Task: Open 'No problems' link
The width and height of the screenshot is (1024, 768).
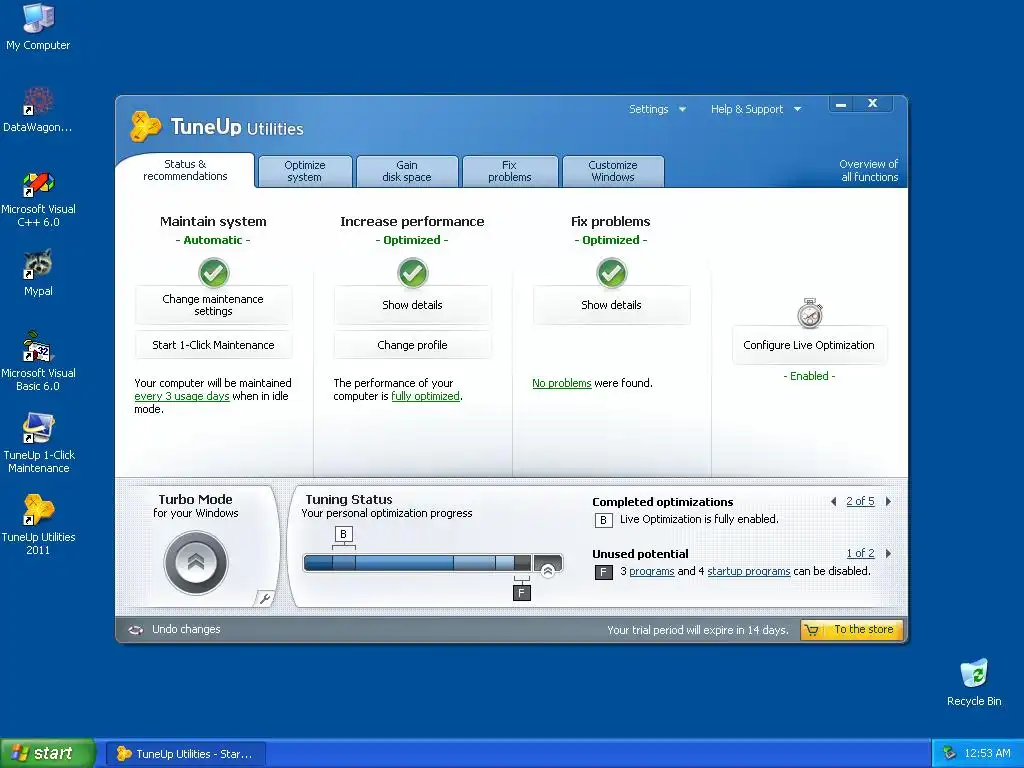Action: pyautogui.click(x=562, y=383)
